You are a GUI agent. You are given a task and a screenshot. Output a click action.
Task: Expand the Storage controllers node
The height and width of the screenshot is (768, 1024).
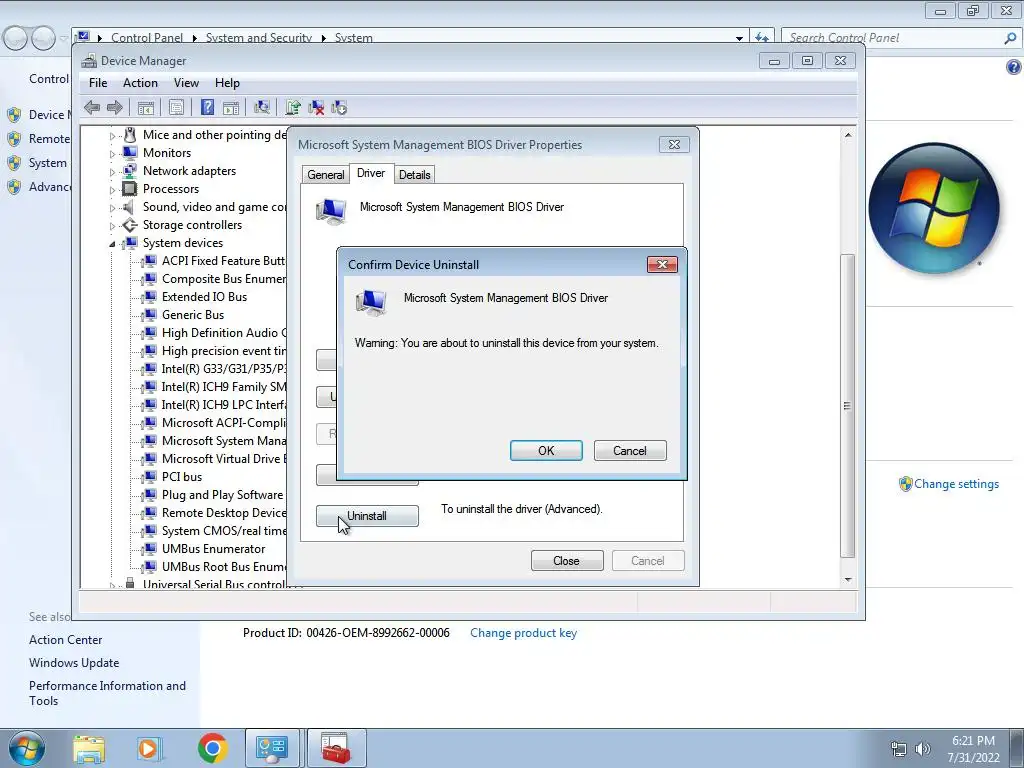click(x=112, y=226)
